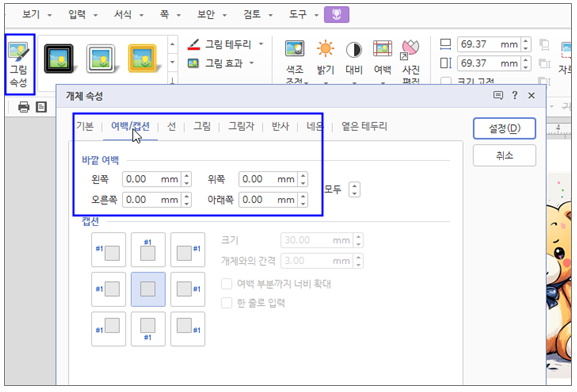577x392 pixels.
Task: Select caption position top-center
Action: [x=148, y=250]
